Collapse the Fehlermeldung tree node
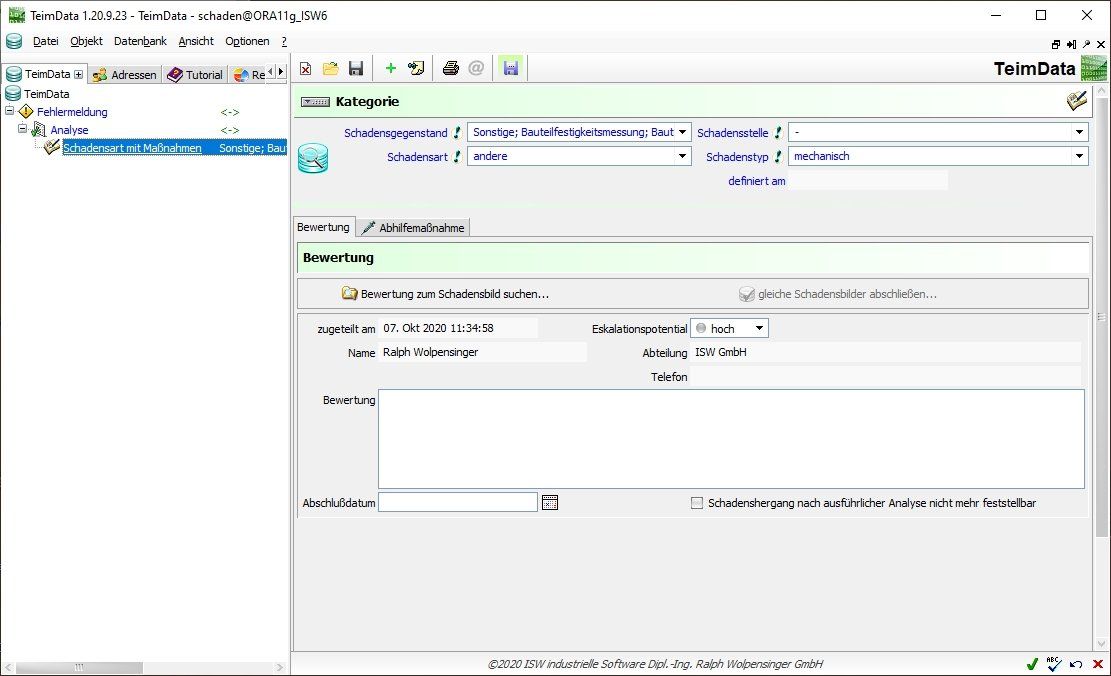 (x=8, y=111)
